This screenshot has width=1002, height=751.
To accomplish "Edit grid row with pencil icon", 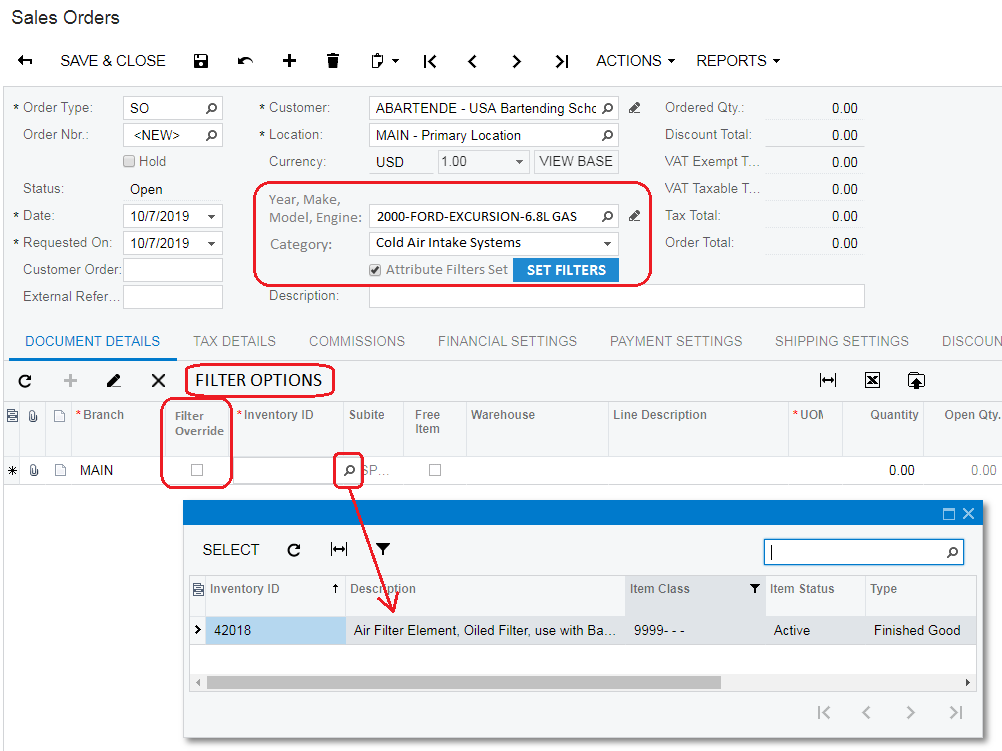I will 114,381.
